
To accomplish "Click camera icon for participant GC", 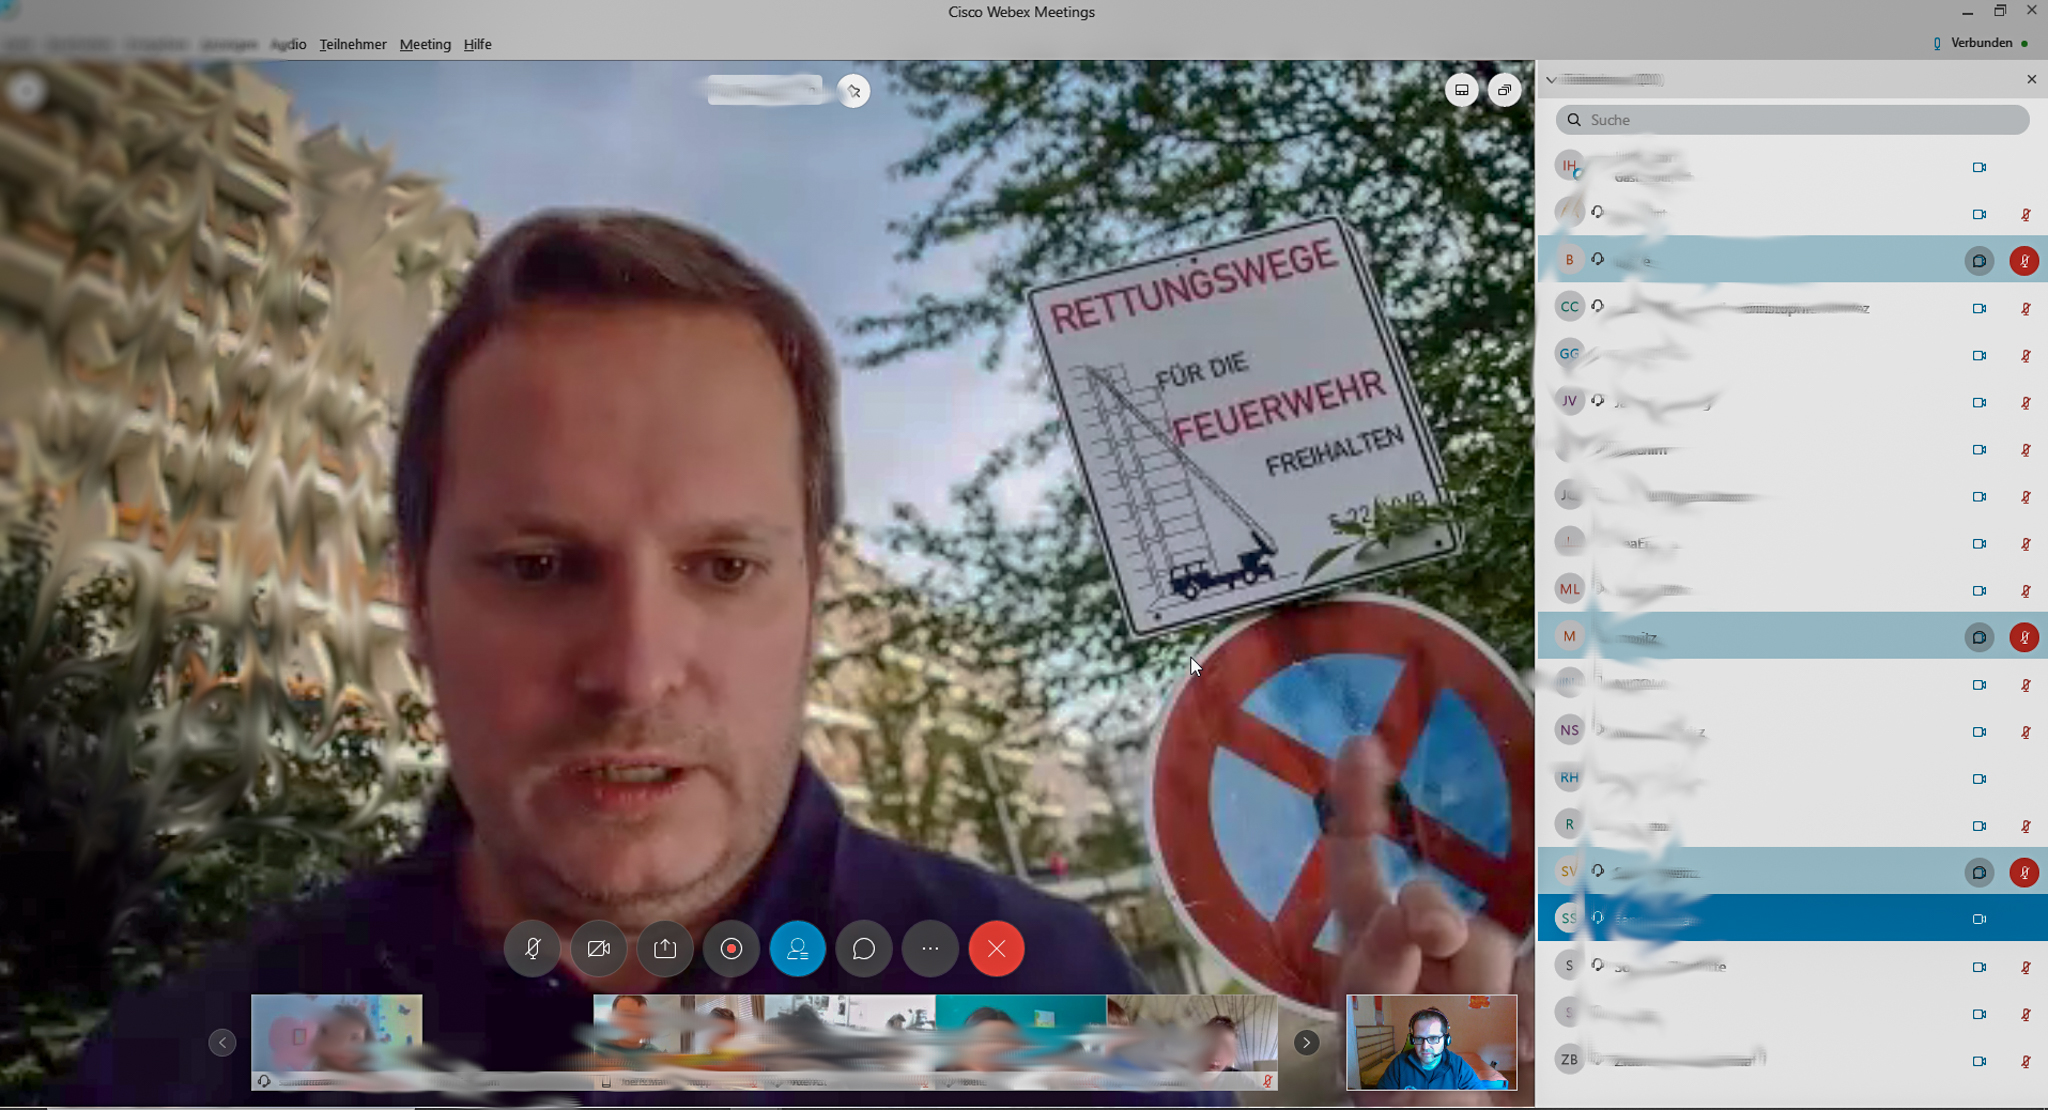I will point(1979,355).
